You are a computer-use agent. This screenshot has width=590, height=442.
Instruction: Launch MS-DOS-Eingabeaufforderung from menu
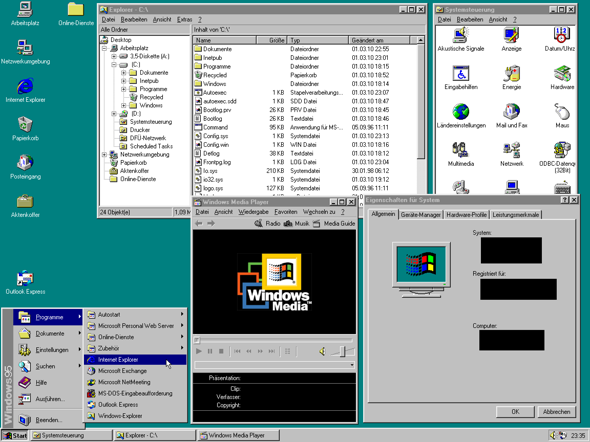[135, 393]
